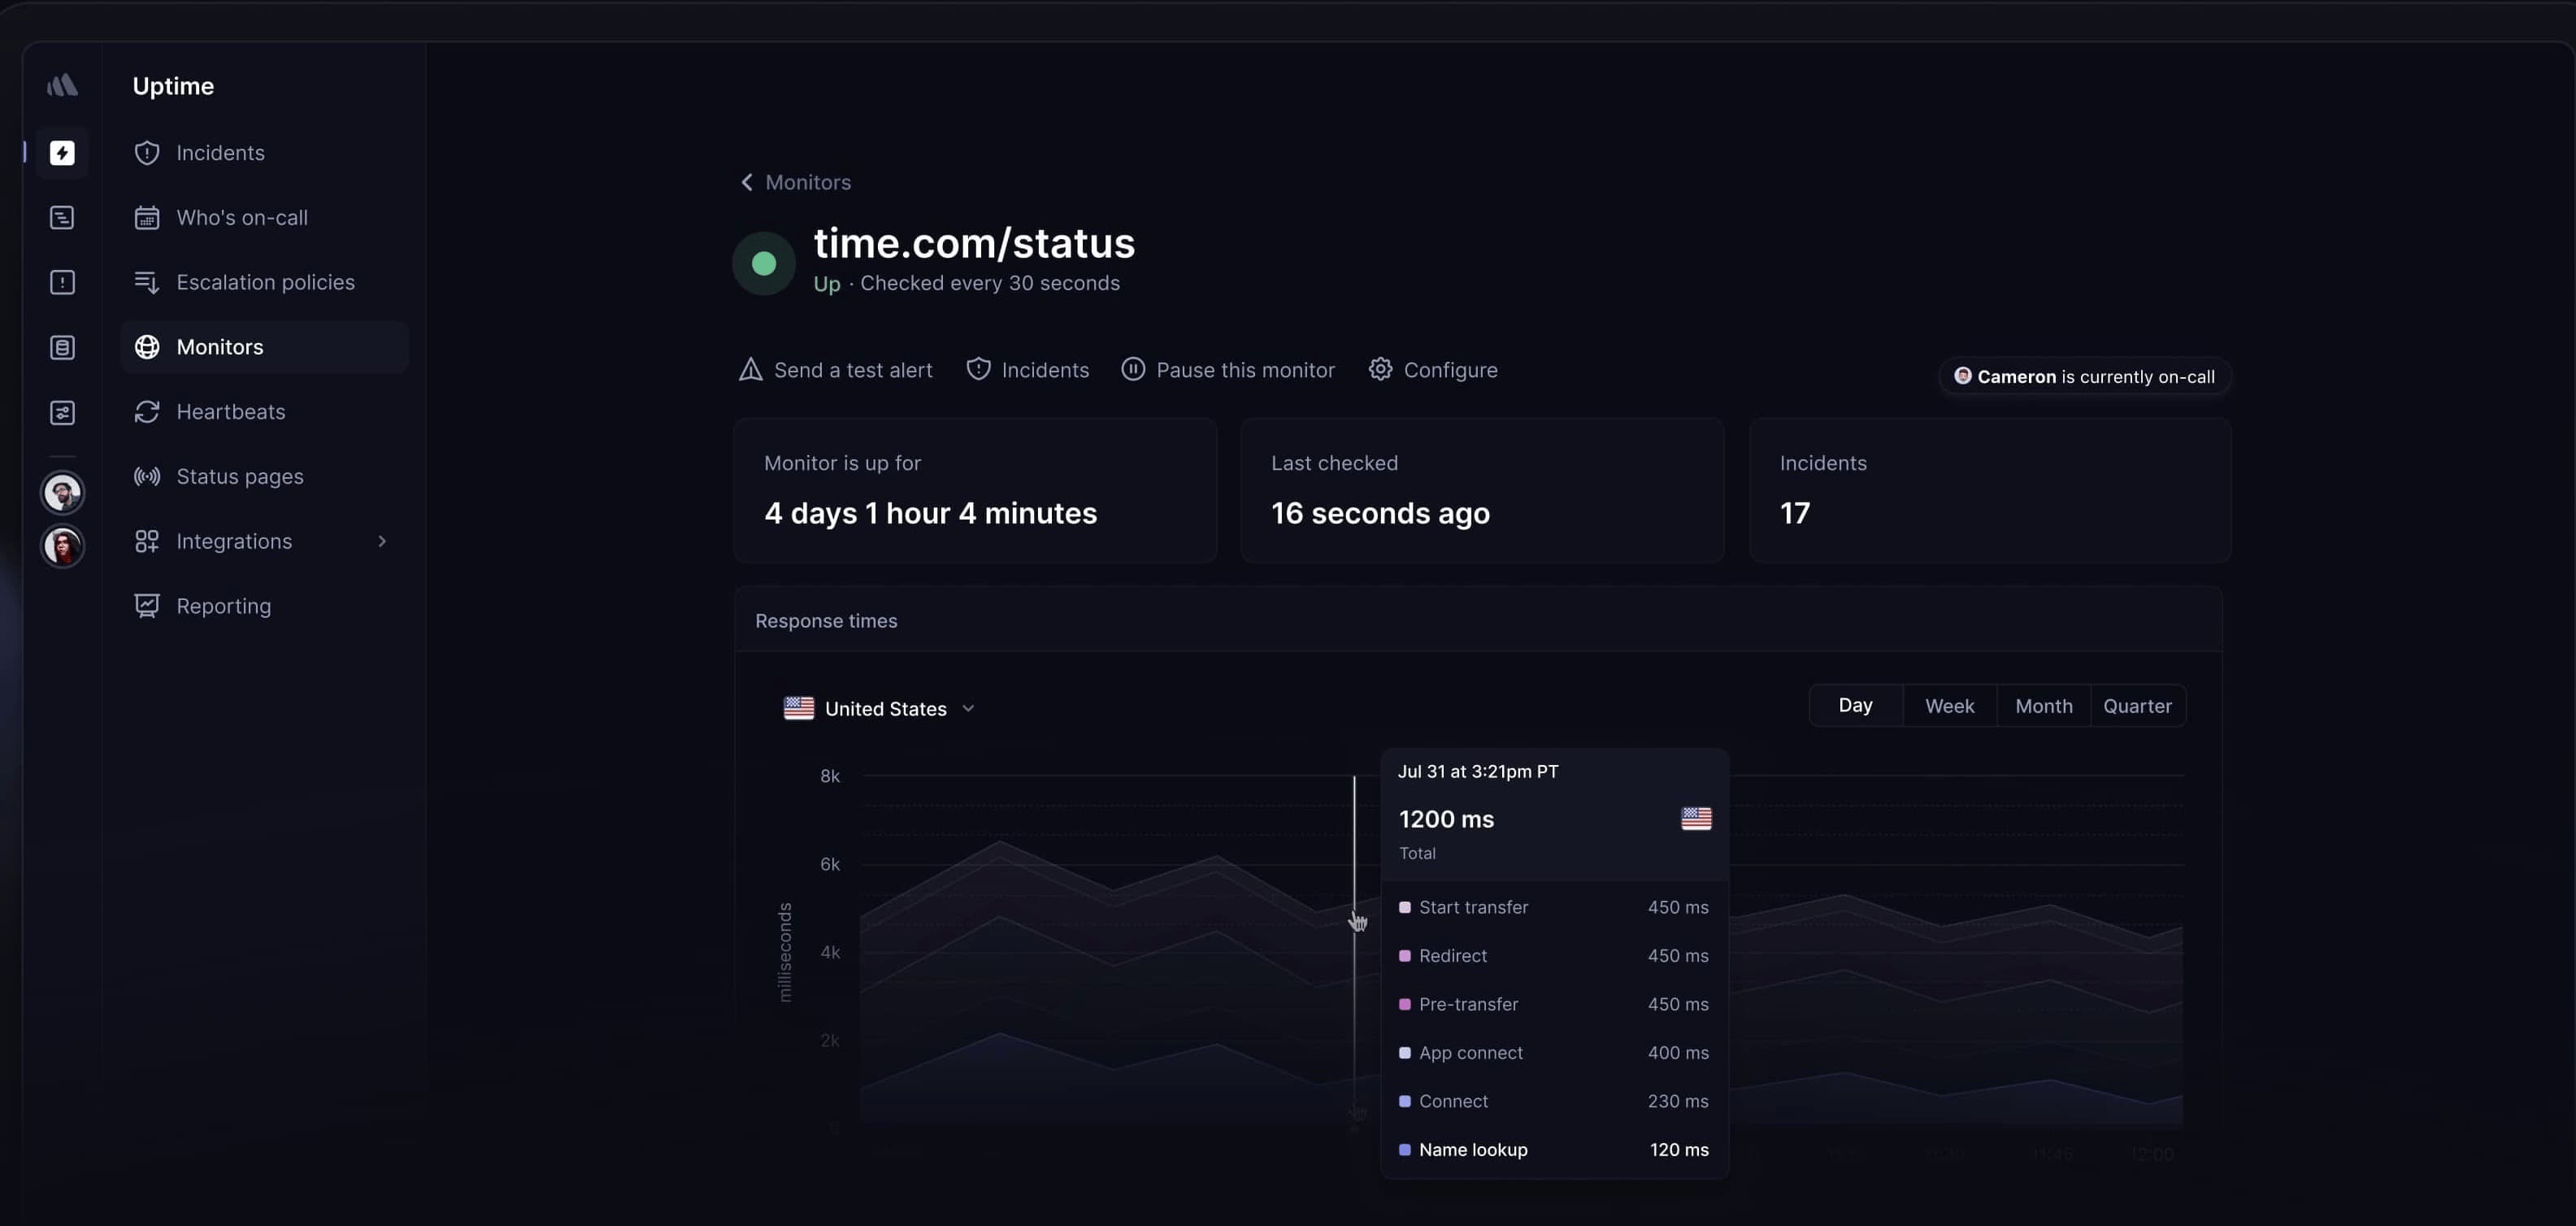Click the Configure gear icon

pos(1380,370)
